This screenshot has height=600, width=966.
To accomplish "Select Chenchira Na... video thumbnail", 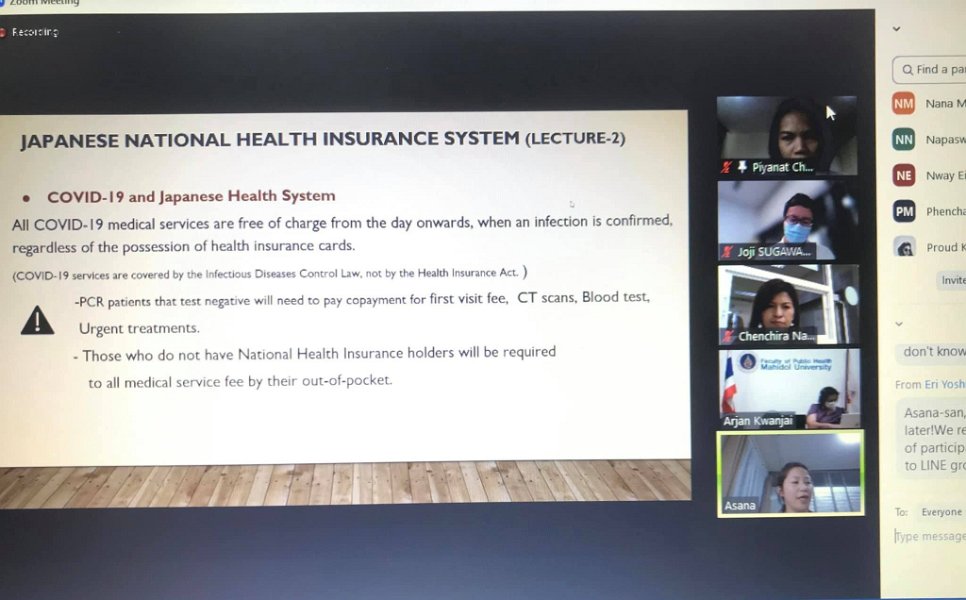I will (x=789, y=304).
